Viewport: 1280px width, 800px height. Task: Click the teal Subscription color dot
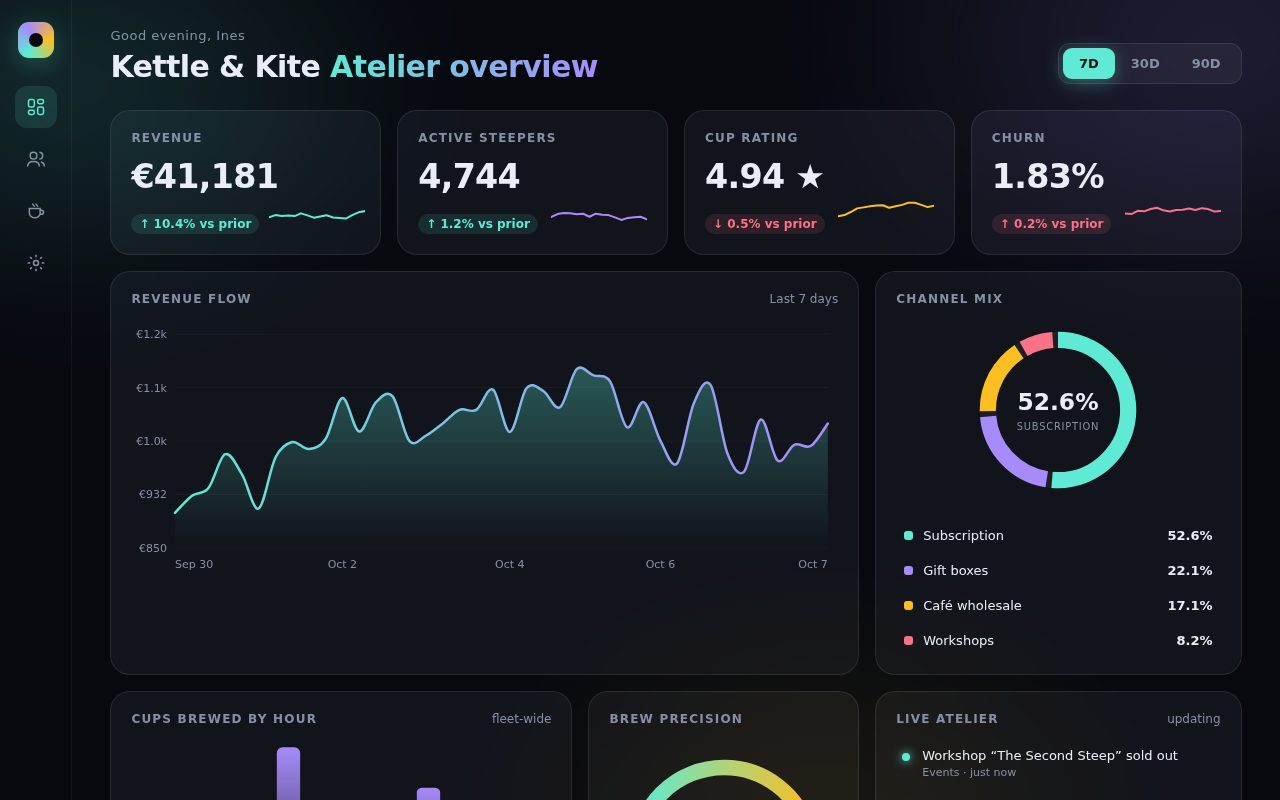(908, 536)
